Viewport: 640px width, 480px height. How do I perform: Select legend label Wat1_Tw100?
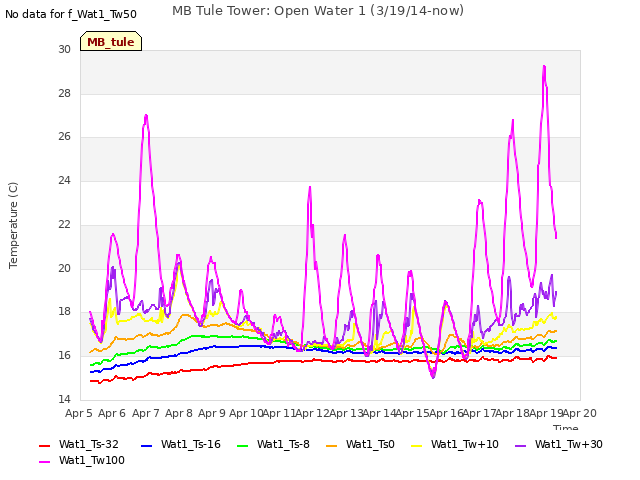click(x=92, y=460)
